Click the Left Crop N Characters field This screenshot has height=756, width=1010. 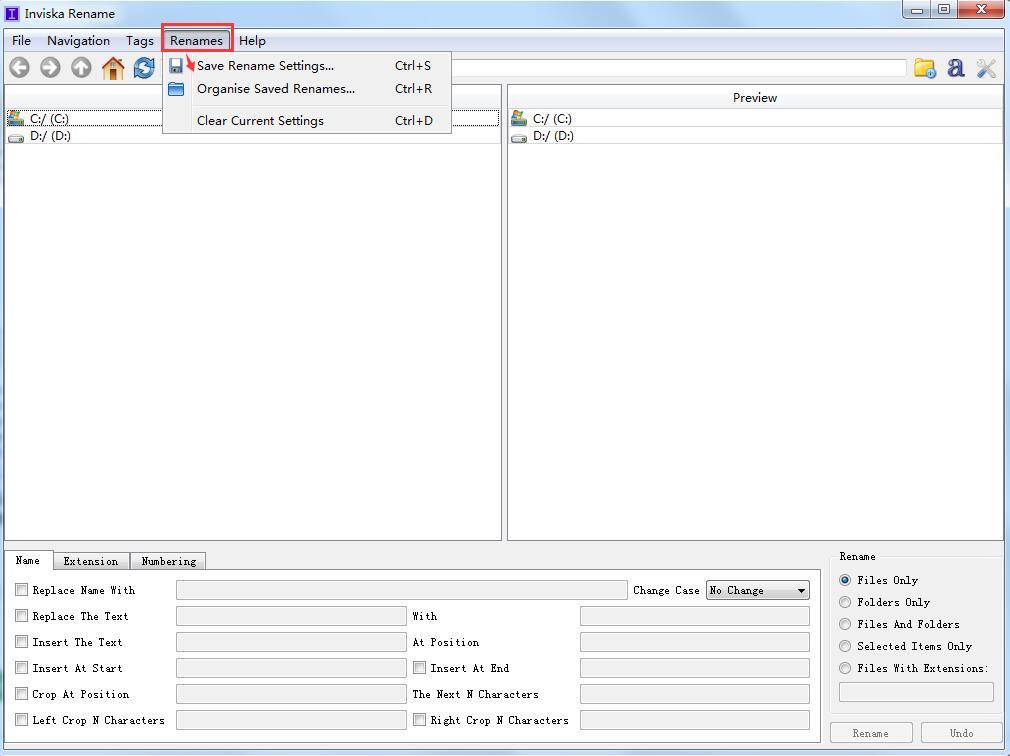291,720
